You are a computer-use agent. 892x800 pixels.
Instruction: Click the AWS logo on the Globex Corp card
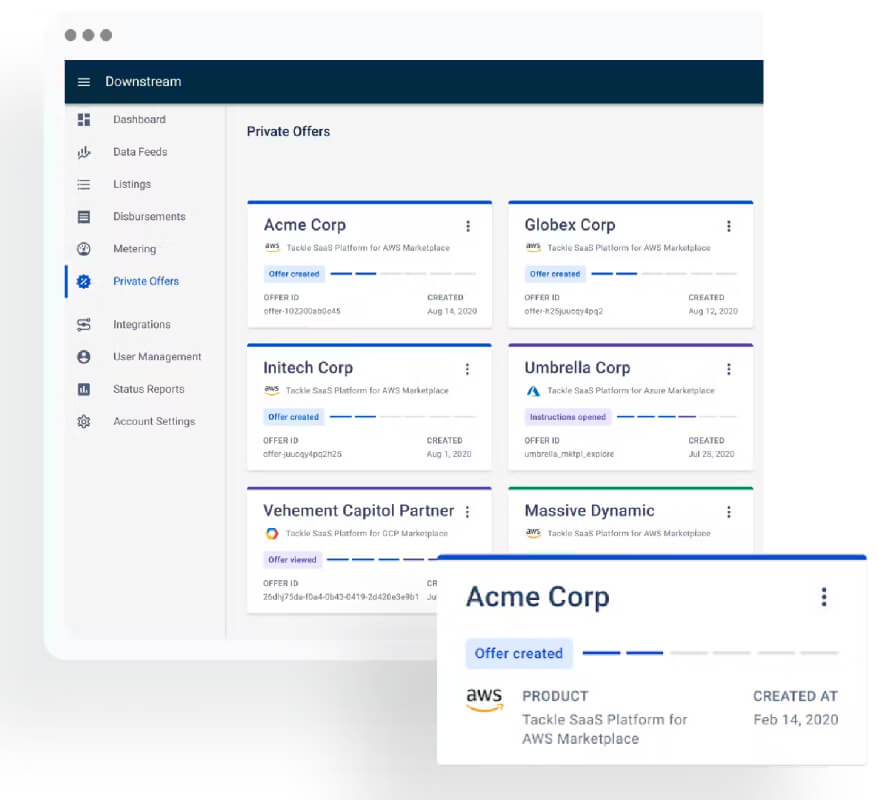[x=533, y=248]
